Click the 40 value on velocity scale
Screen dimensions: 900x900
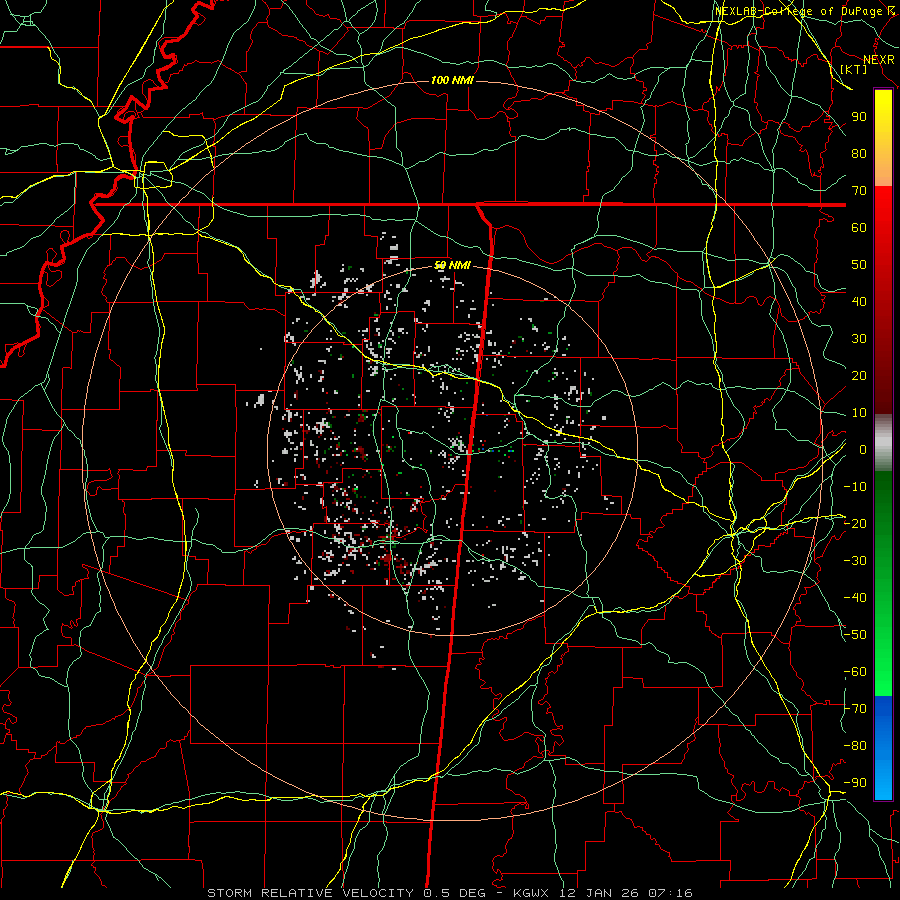[x=859, y=301]
